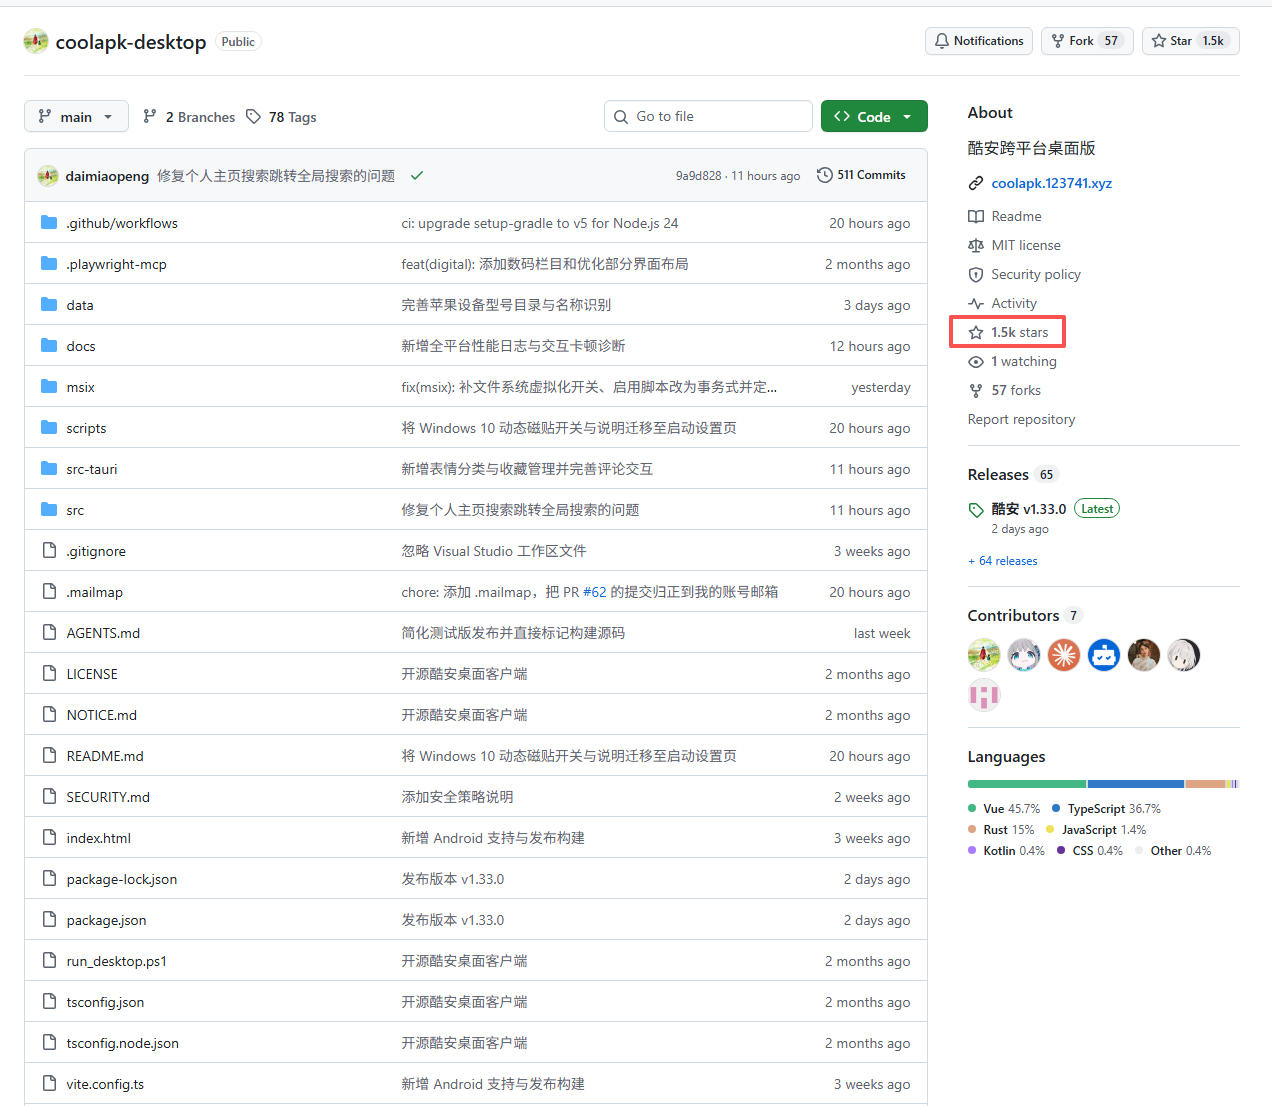Screen dimensions: 1272x1106
Task: Open the #62 pull request link
Action: (595, 592)
